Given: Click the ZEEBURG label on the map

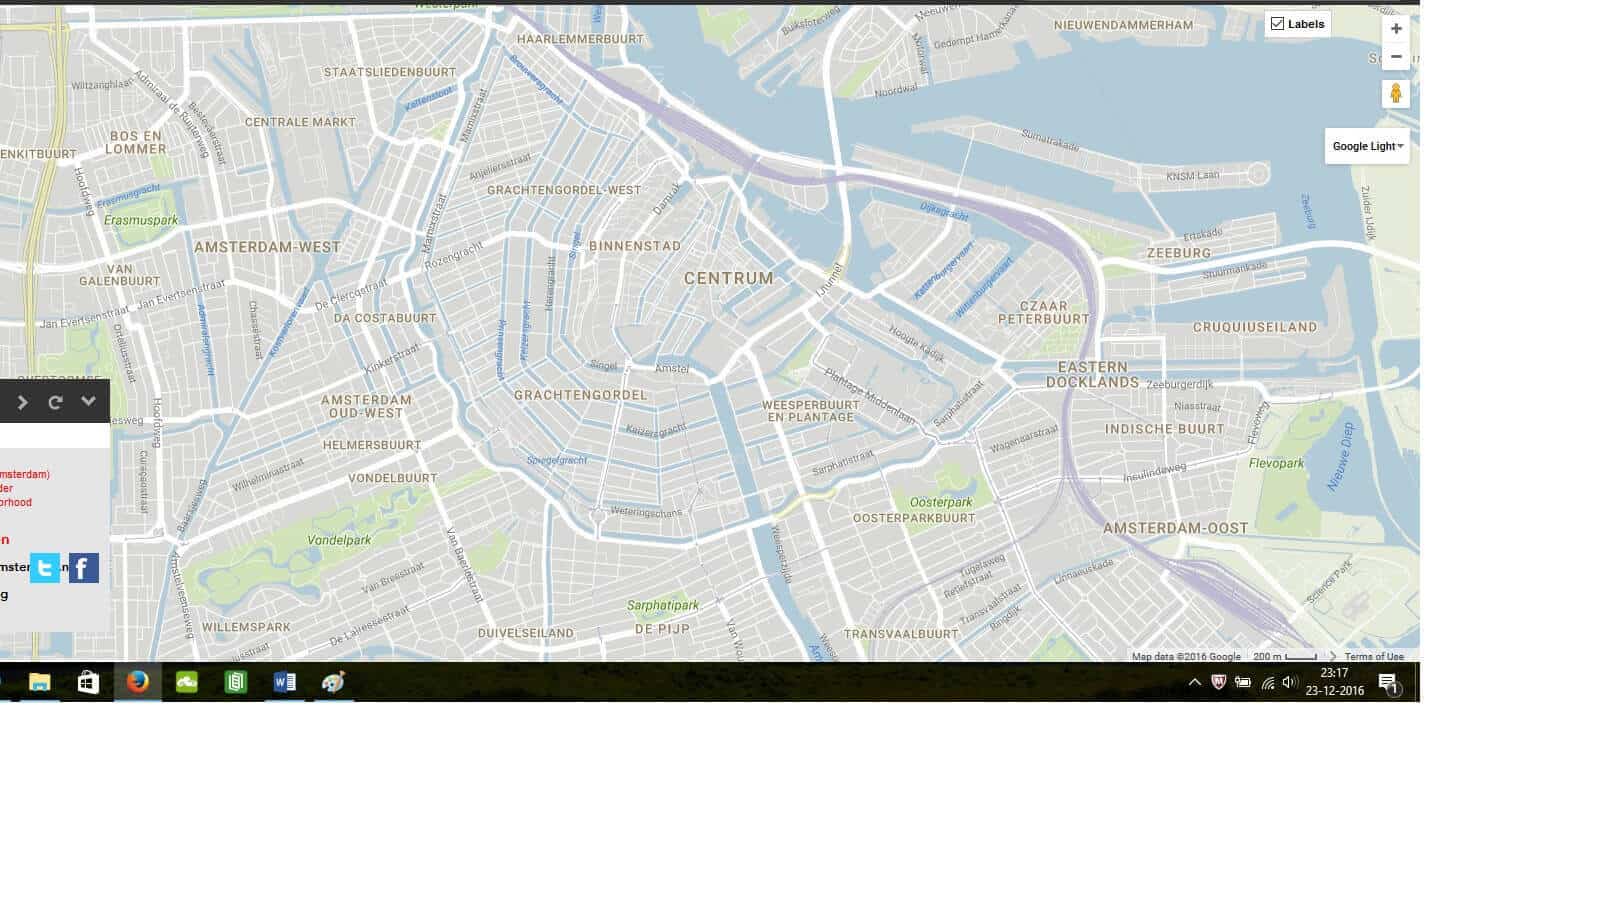Looking at the screenshot, I should [1179, 253].
